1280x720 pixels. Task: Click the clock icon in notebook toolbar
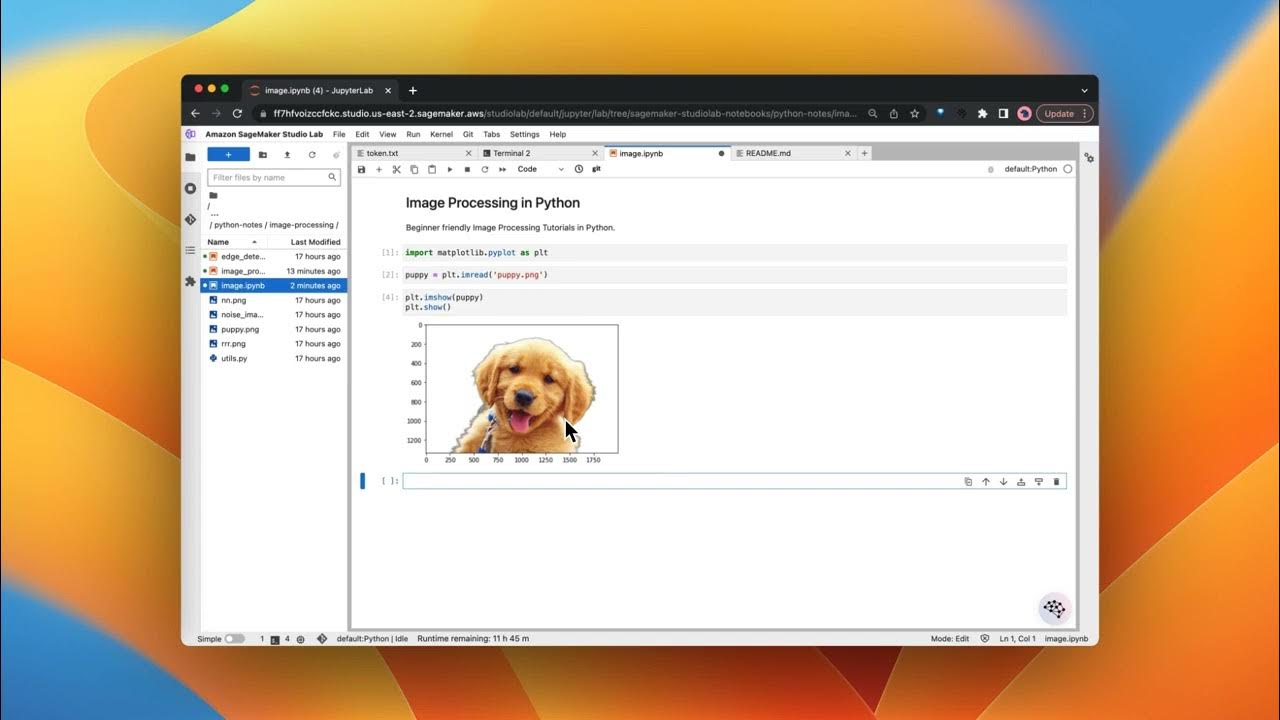point(578,170)
